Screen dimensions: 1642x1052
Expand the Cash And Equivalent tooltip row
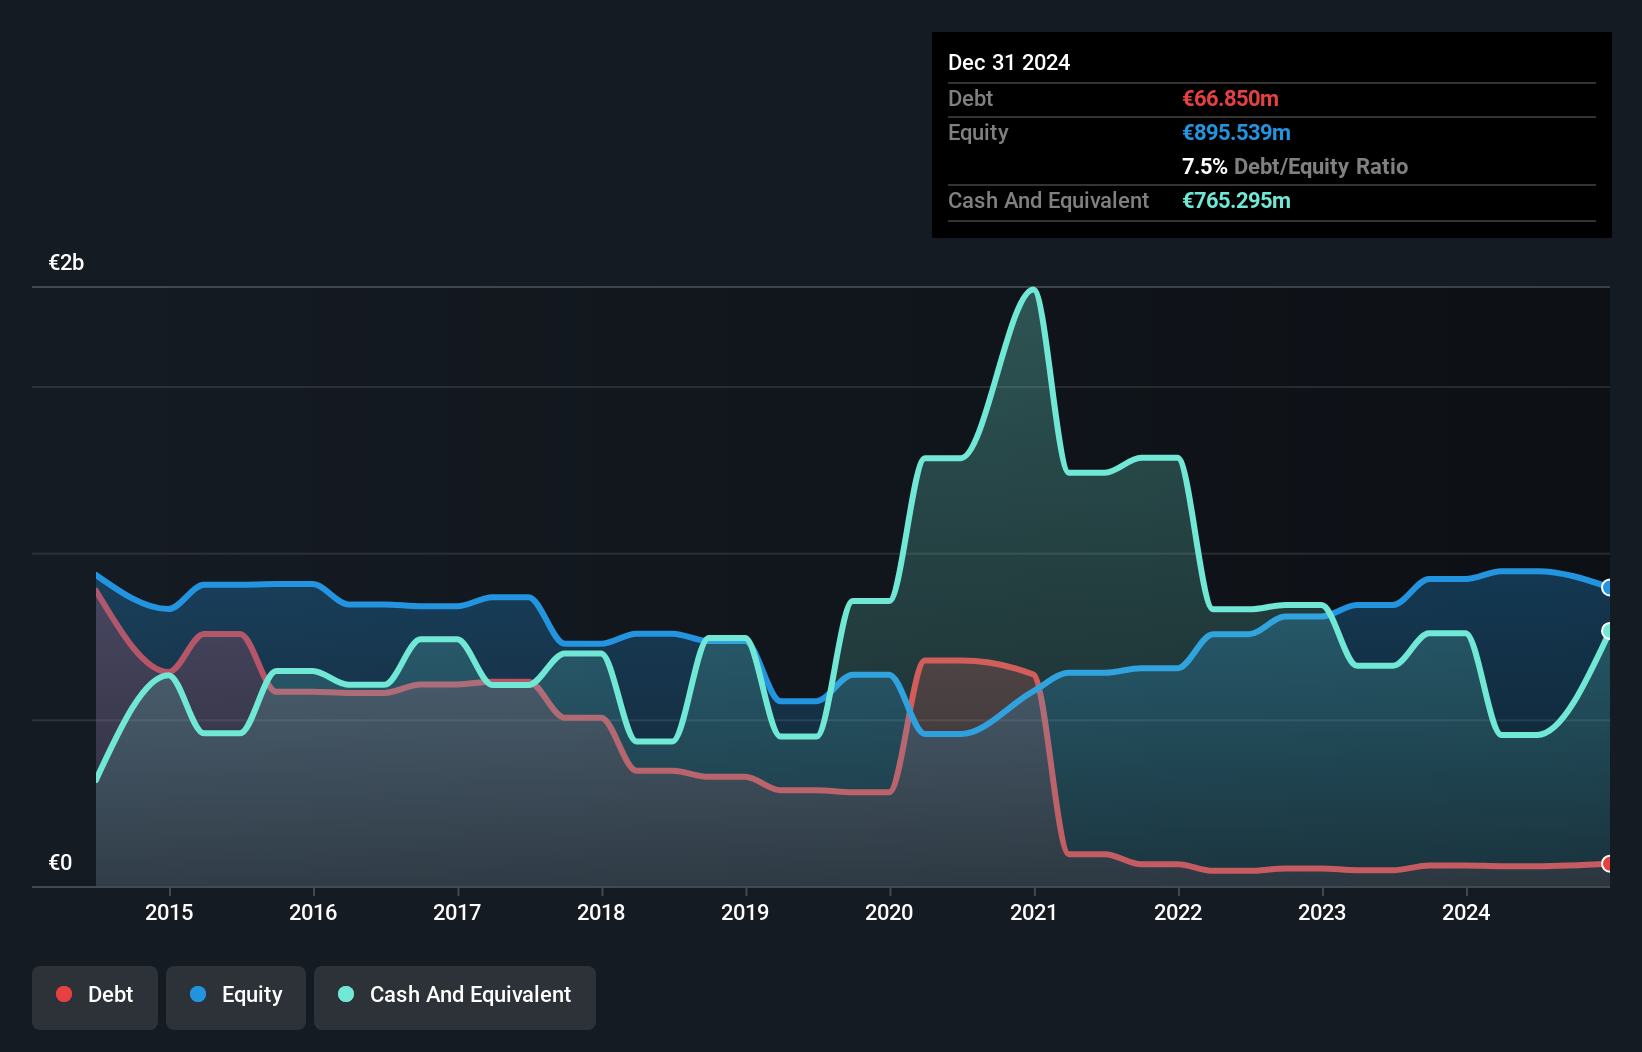pos(1048,200)
